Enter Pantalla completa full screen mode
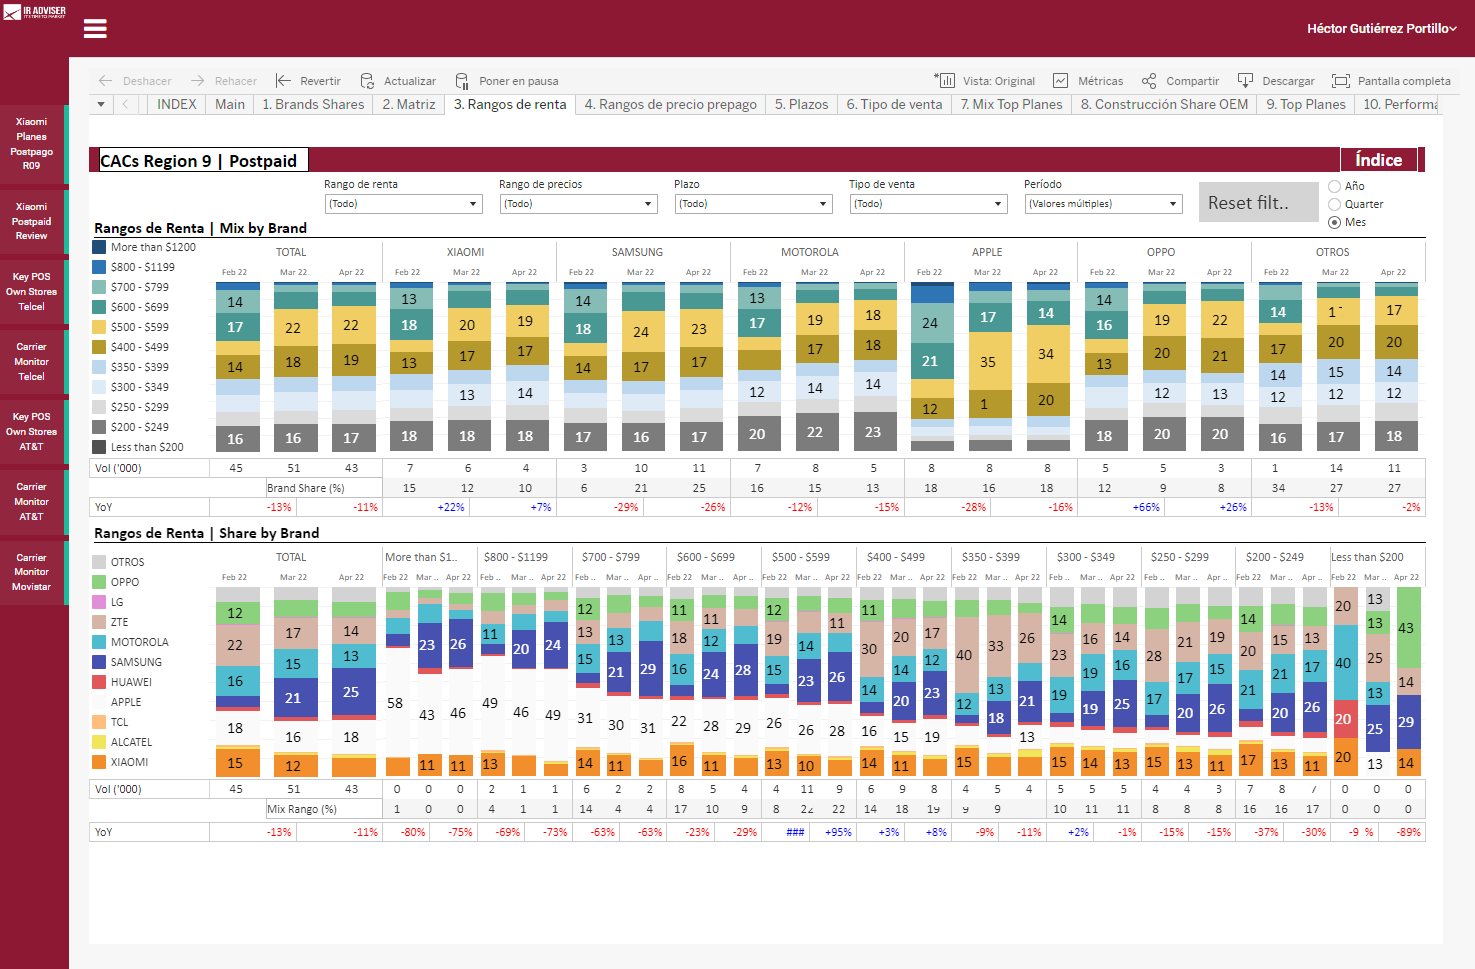 click(x=1340, y=81)
